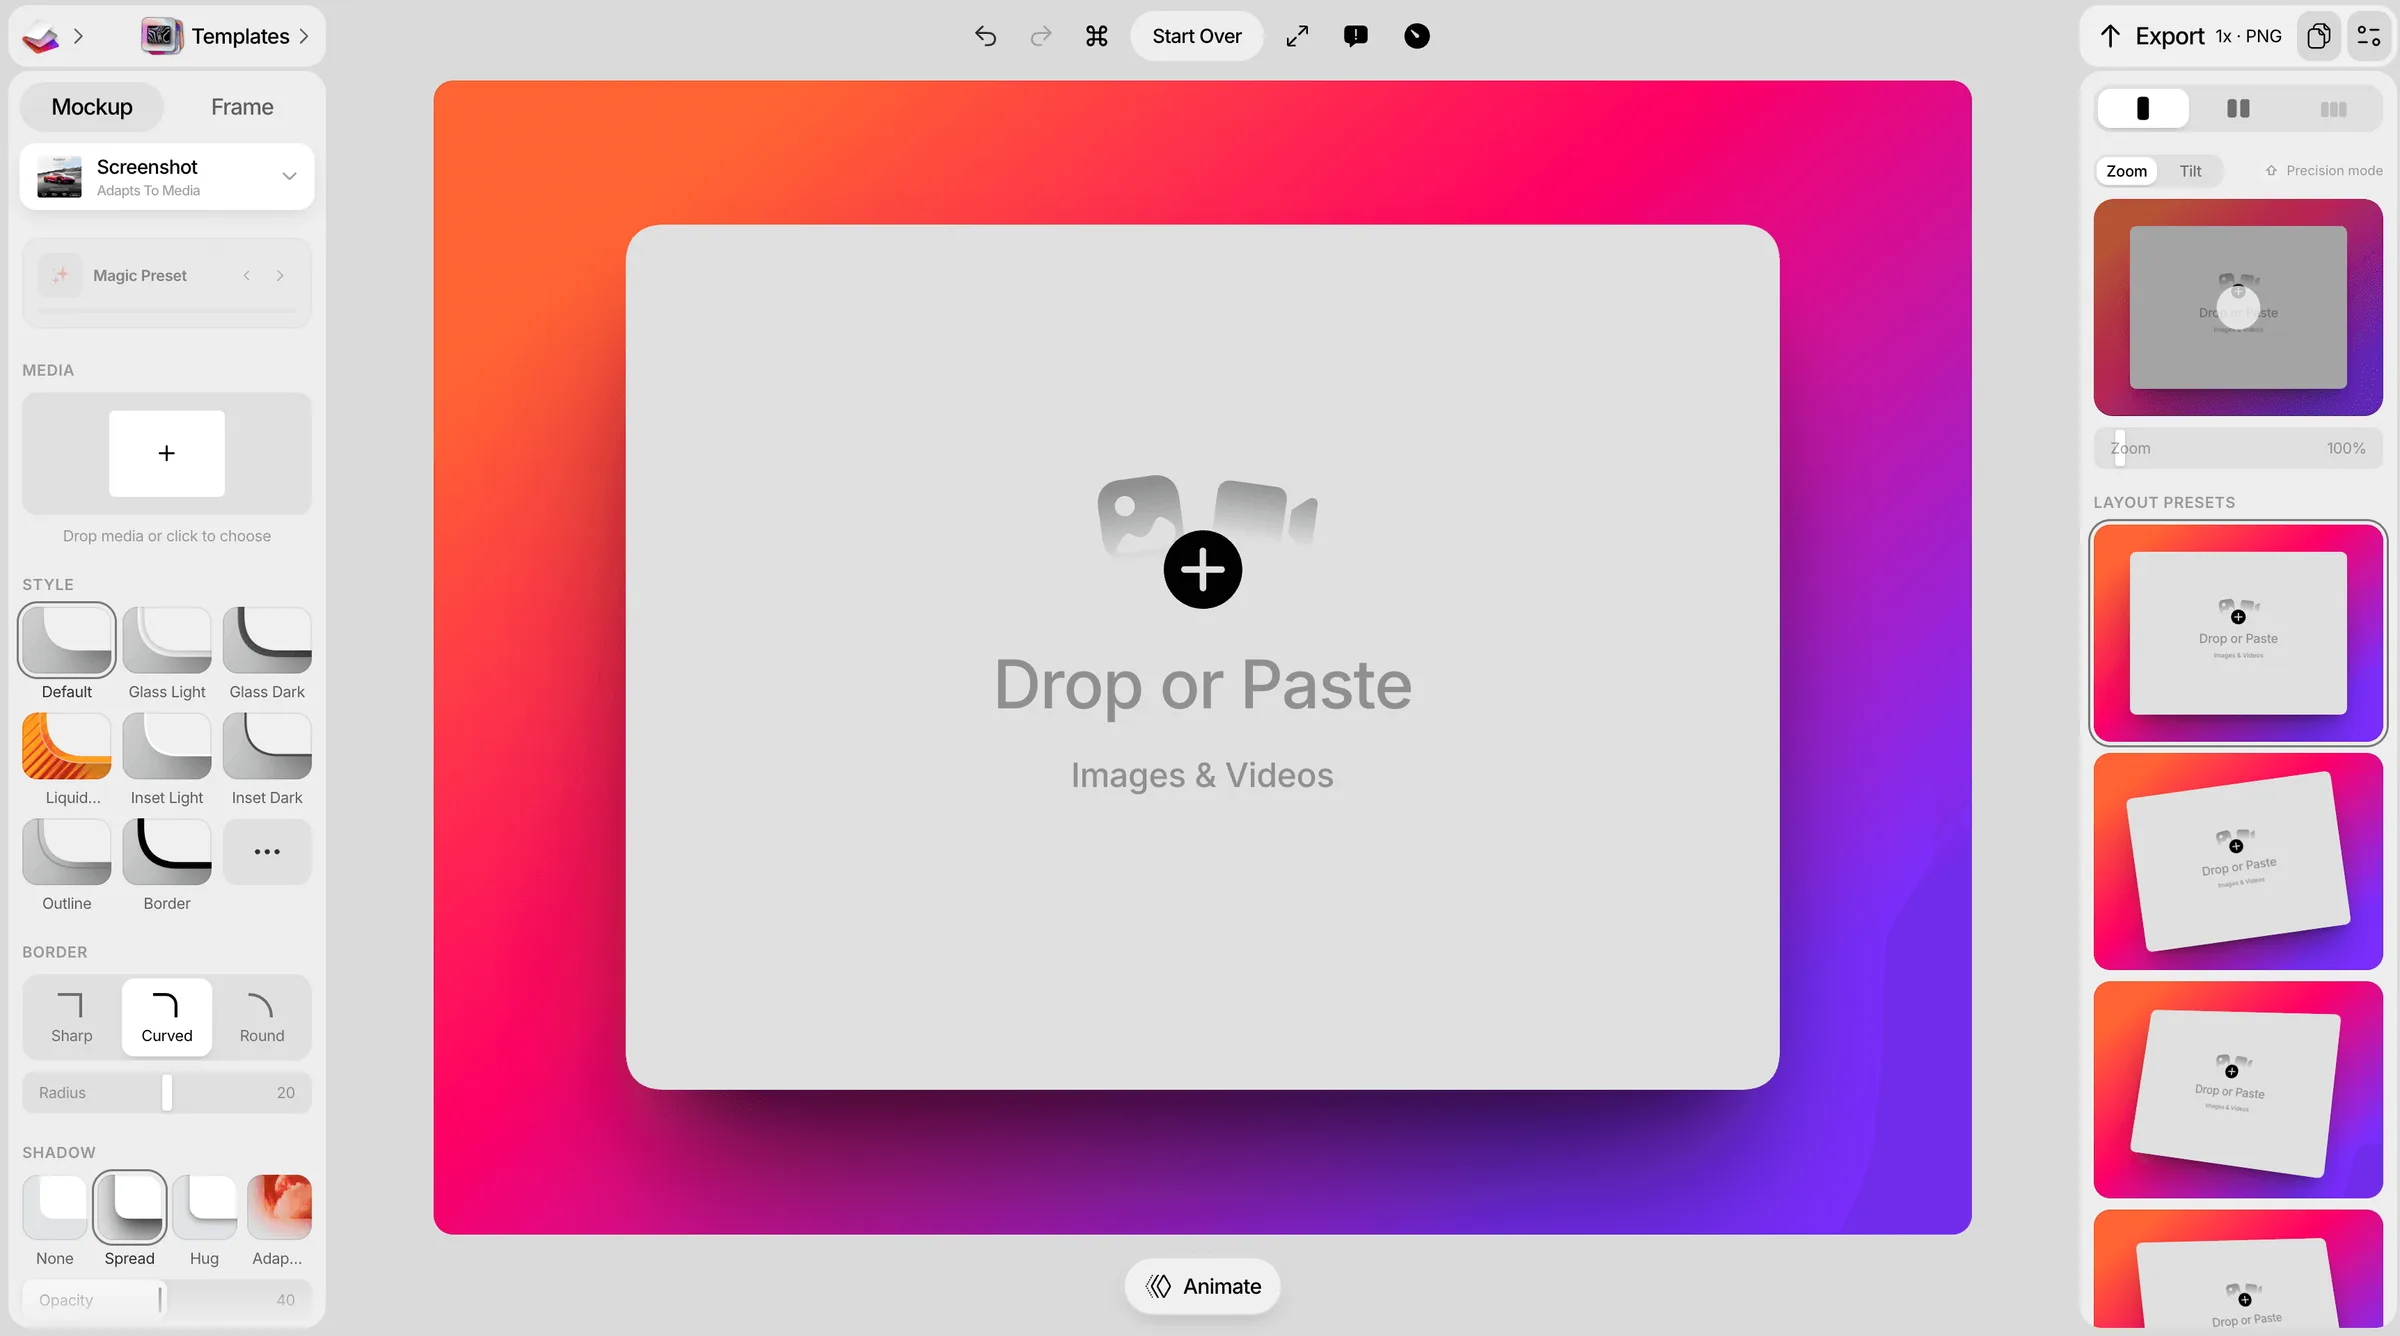Click the Animate button
The height and width of the screenshot is (1336, 2400).
1203,1286
